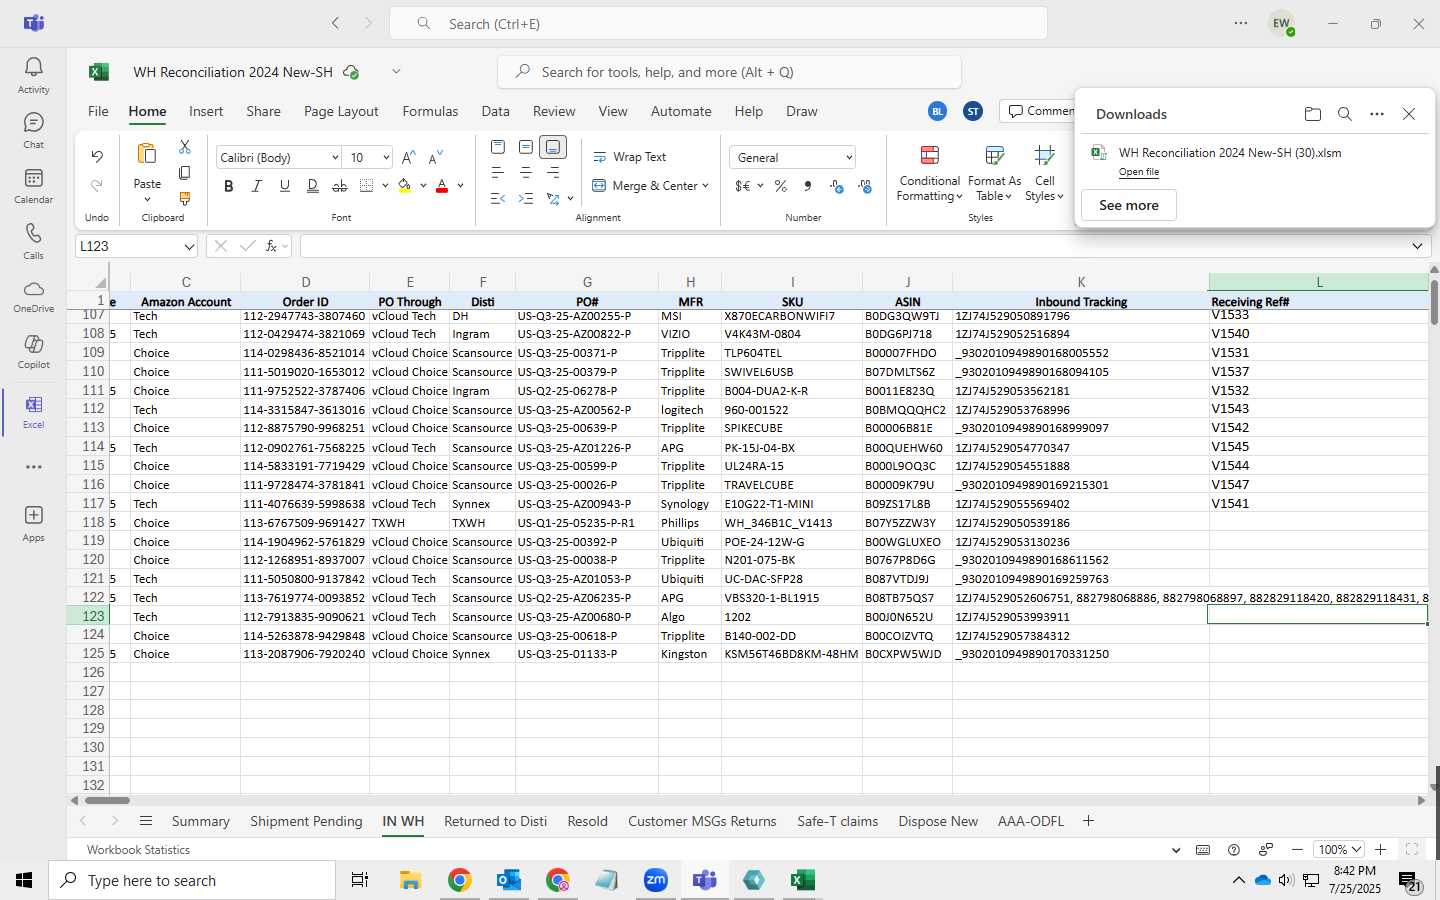Toggle Italic formatting
This screenshot has height=900, width=1440.
257,186
